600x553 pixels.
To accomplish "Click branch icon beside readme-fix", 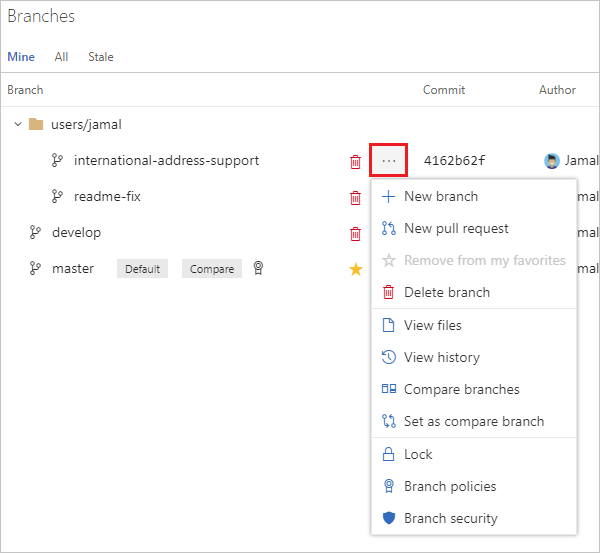I will [x=57, y=196].
